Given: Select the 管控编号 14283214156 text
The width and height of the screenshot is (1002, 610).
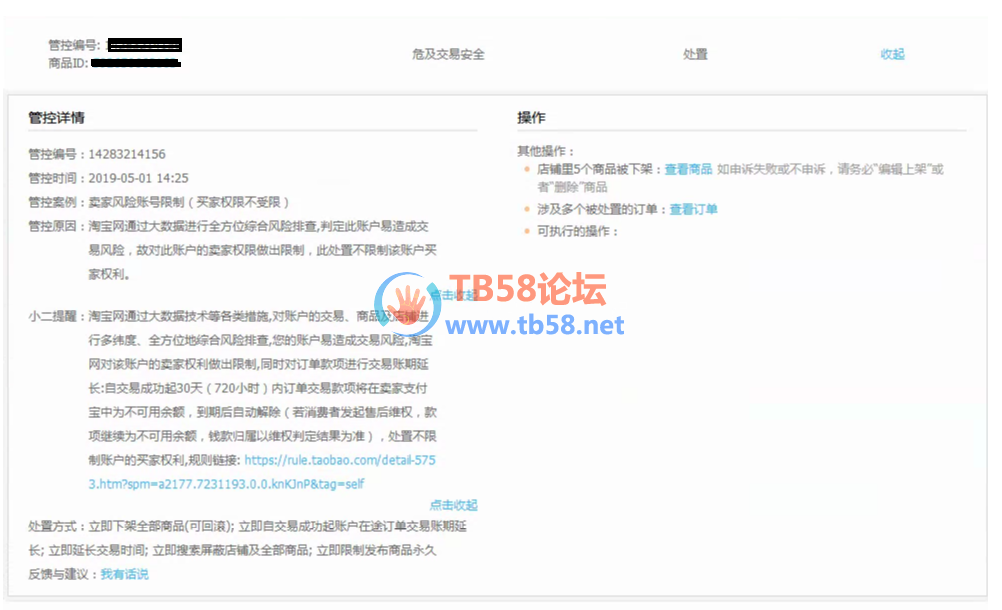Looking at the screenshot, I should [96, 154].
